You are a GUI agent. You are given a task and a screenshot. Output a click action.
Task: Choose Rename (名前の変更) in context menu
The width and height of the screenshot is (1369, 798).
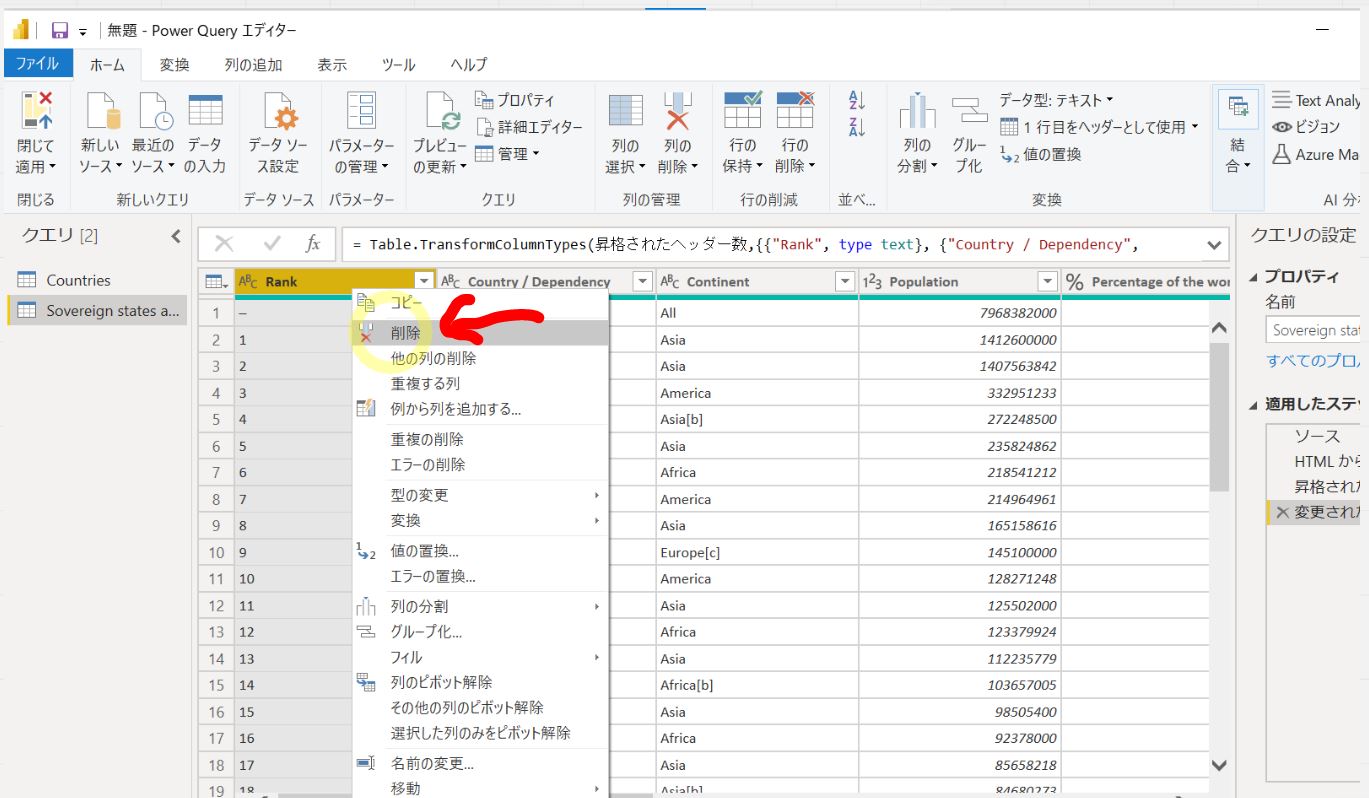tap(481, 763)
